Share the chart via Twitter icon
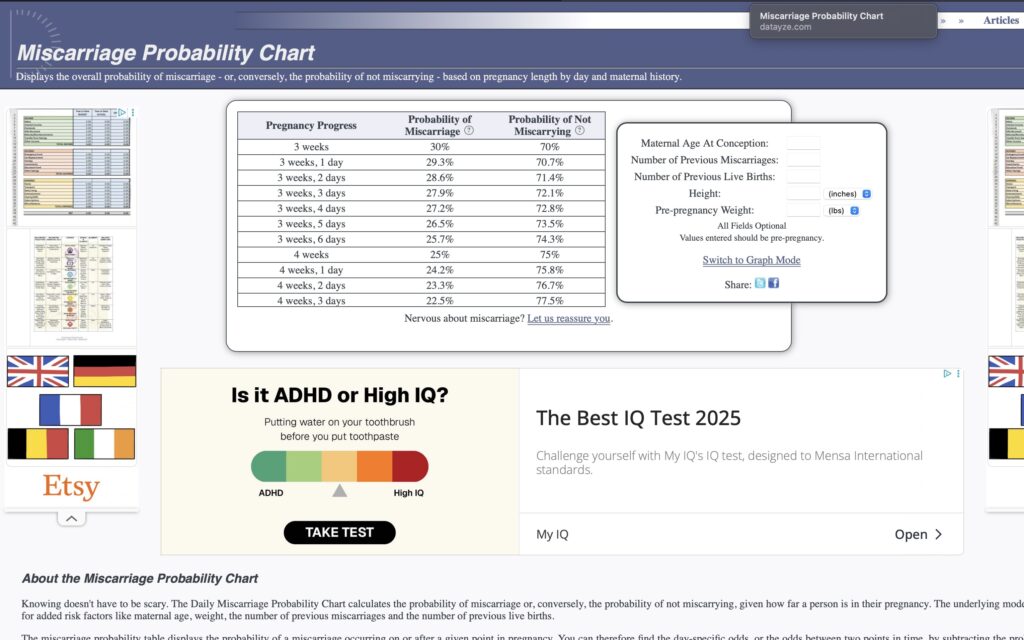This screenshot has width=1024, height=640. 760,284
